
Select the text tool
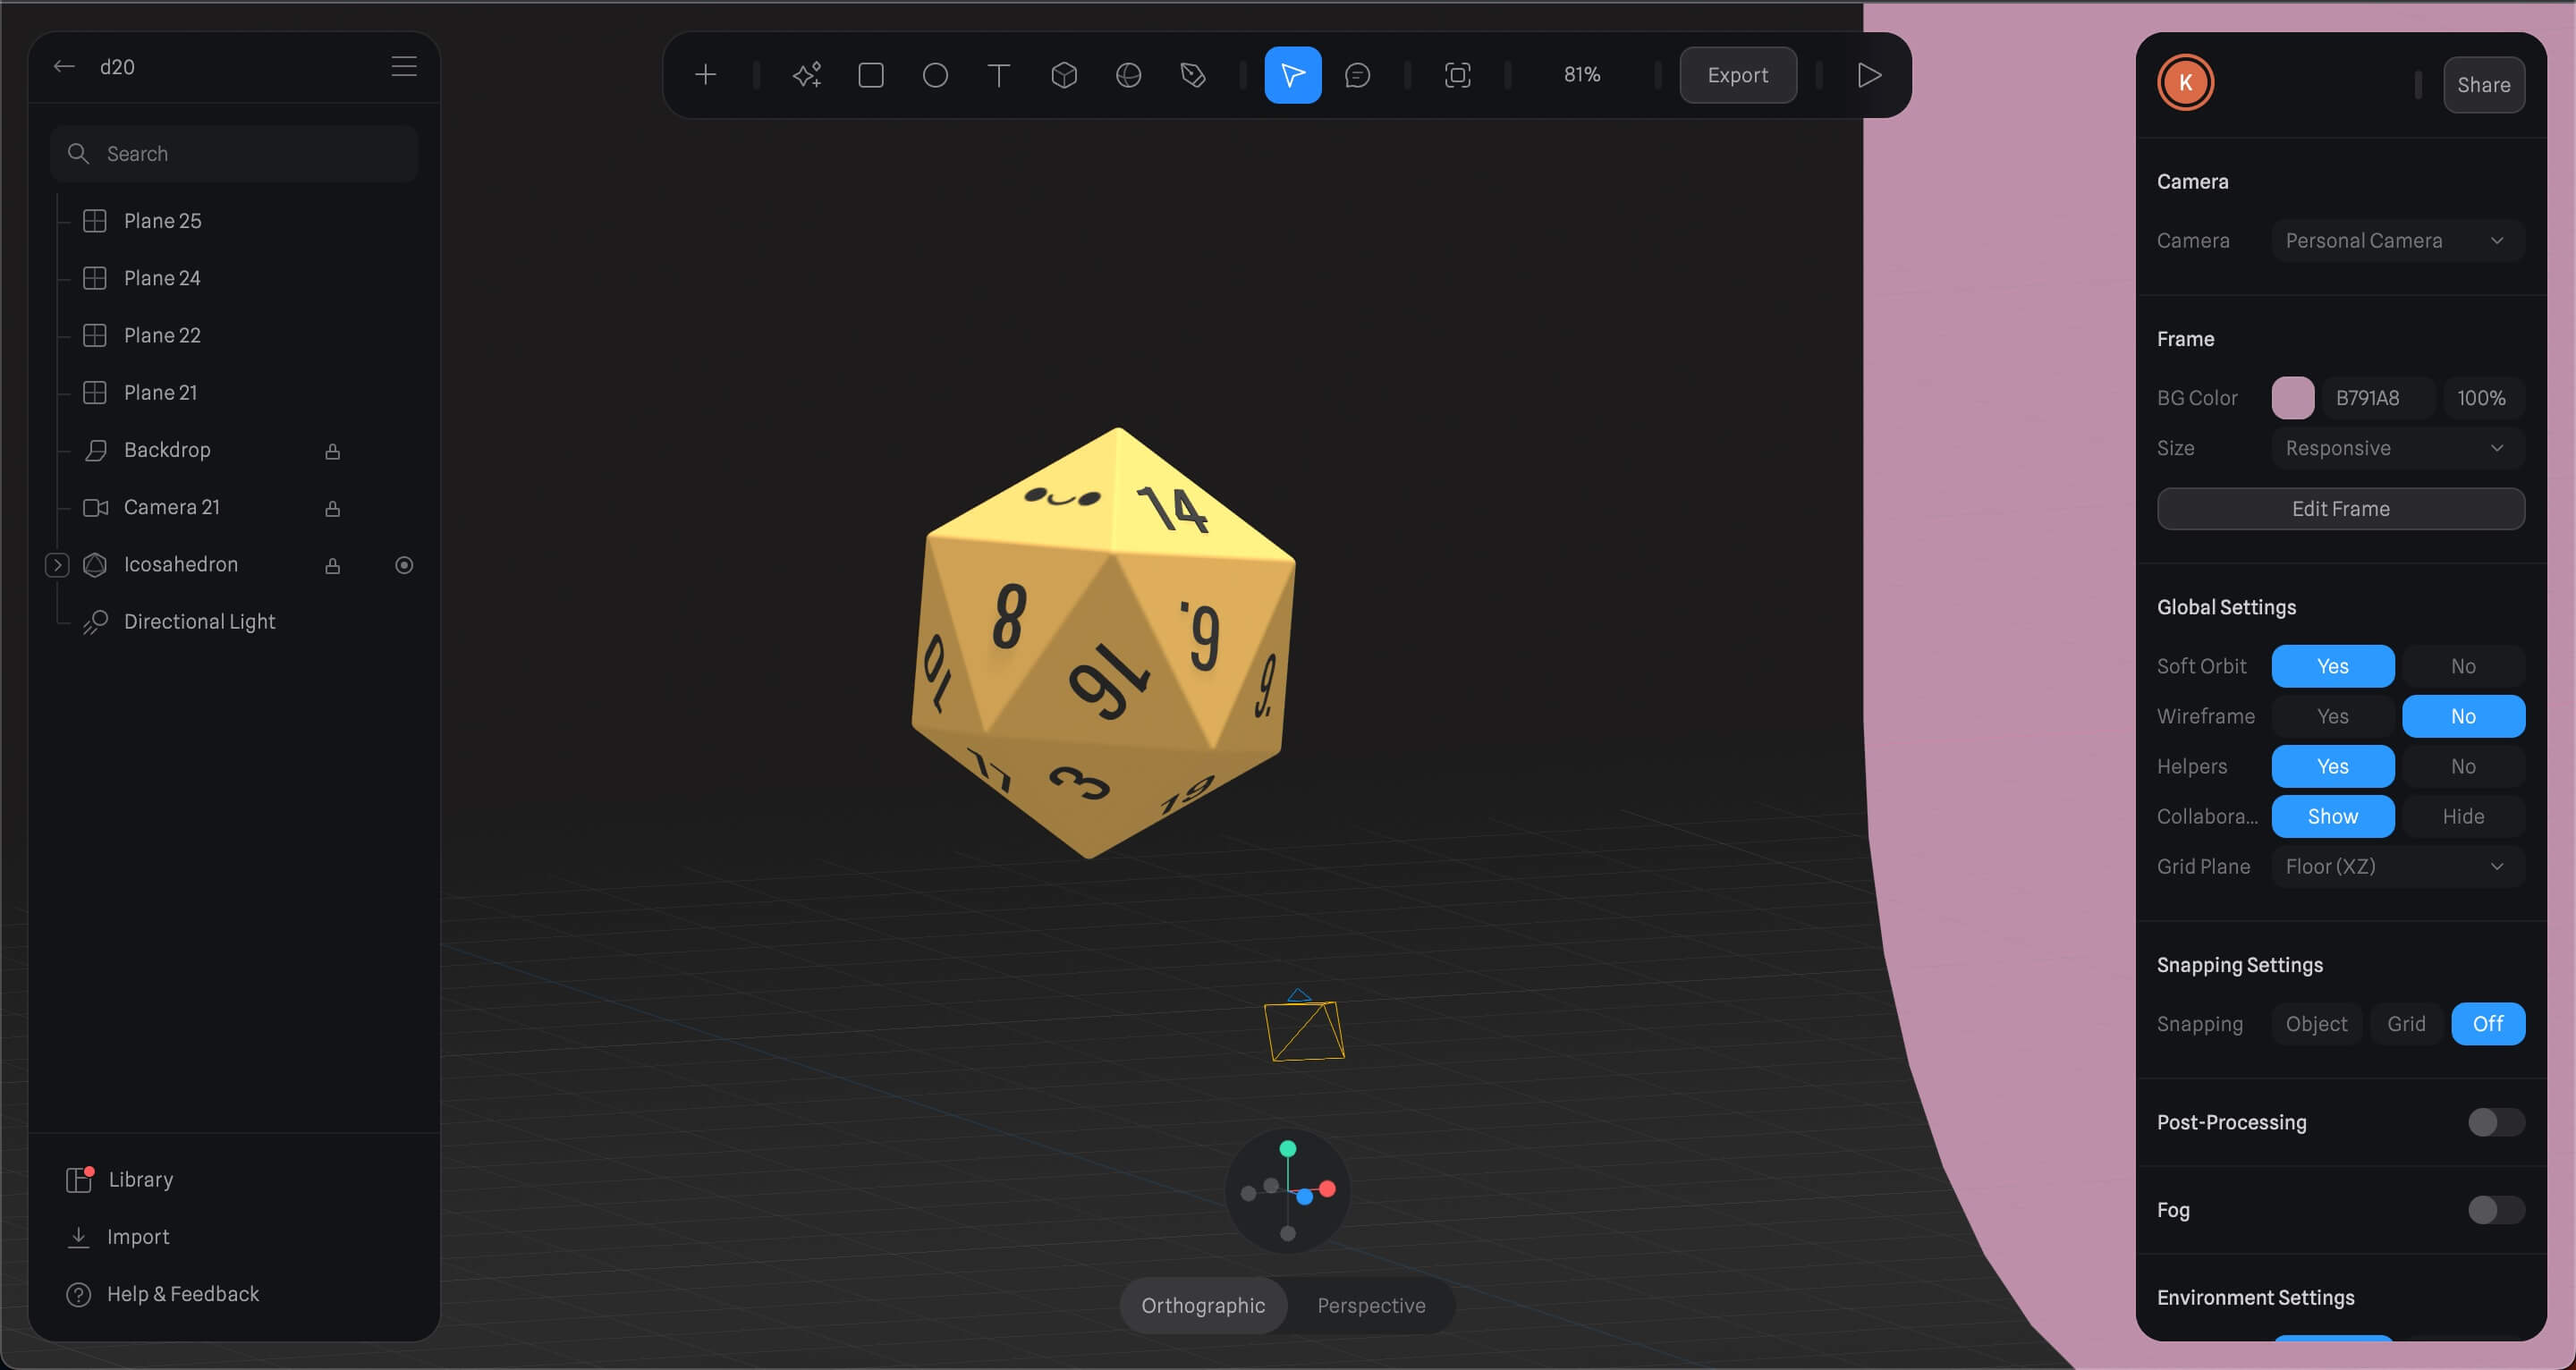pyautogui.click(x=1000, y=75)
